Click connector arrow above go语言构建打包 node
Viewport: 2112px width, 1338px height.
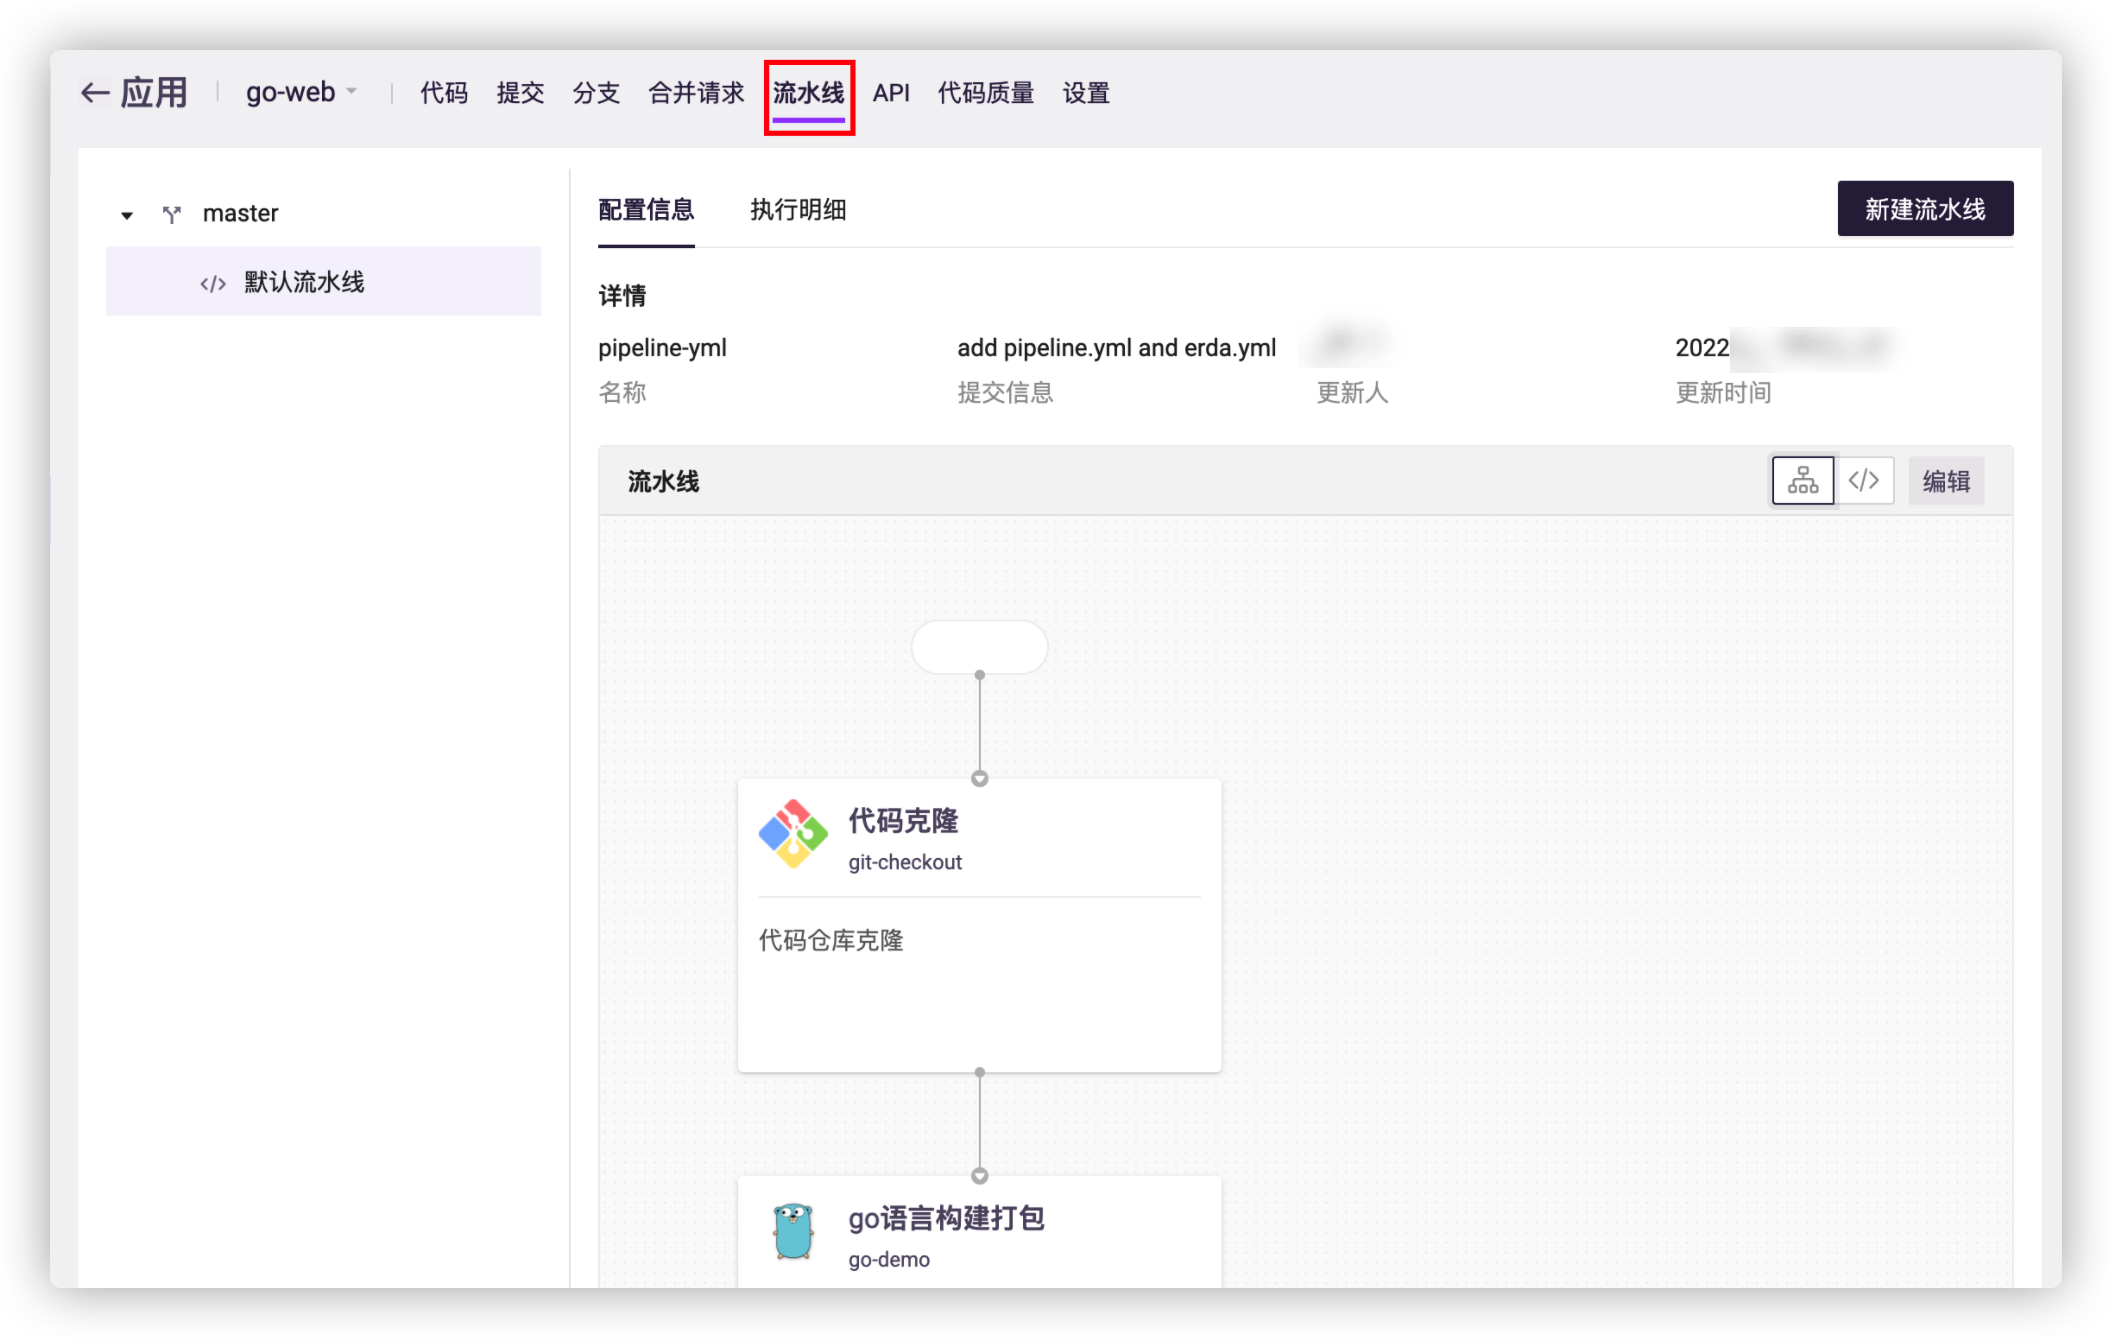tap(980, 1175)
